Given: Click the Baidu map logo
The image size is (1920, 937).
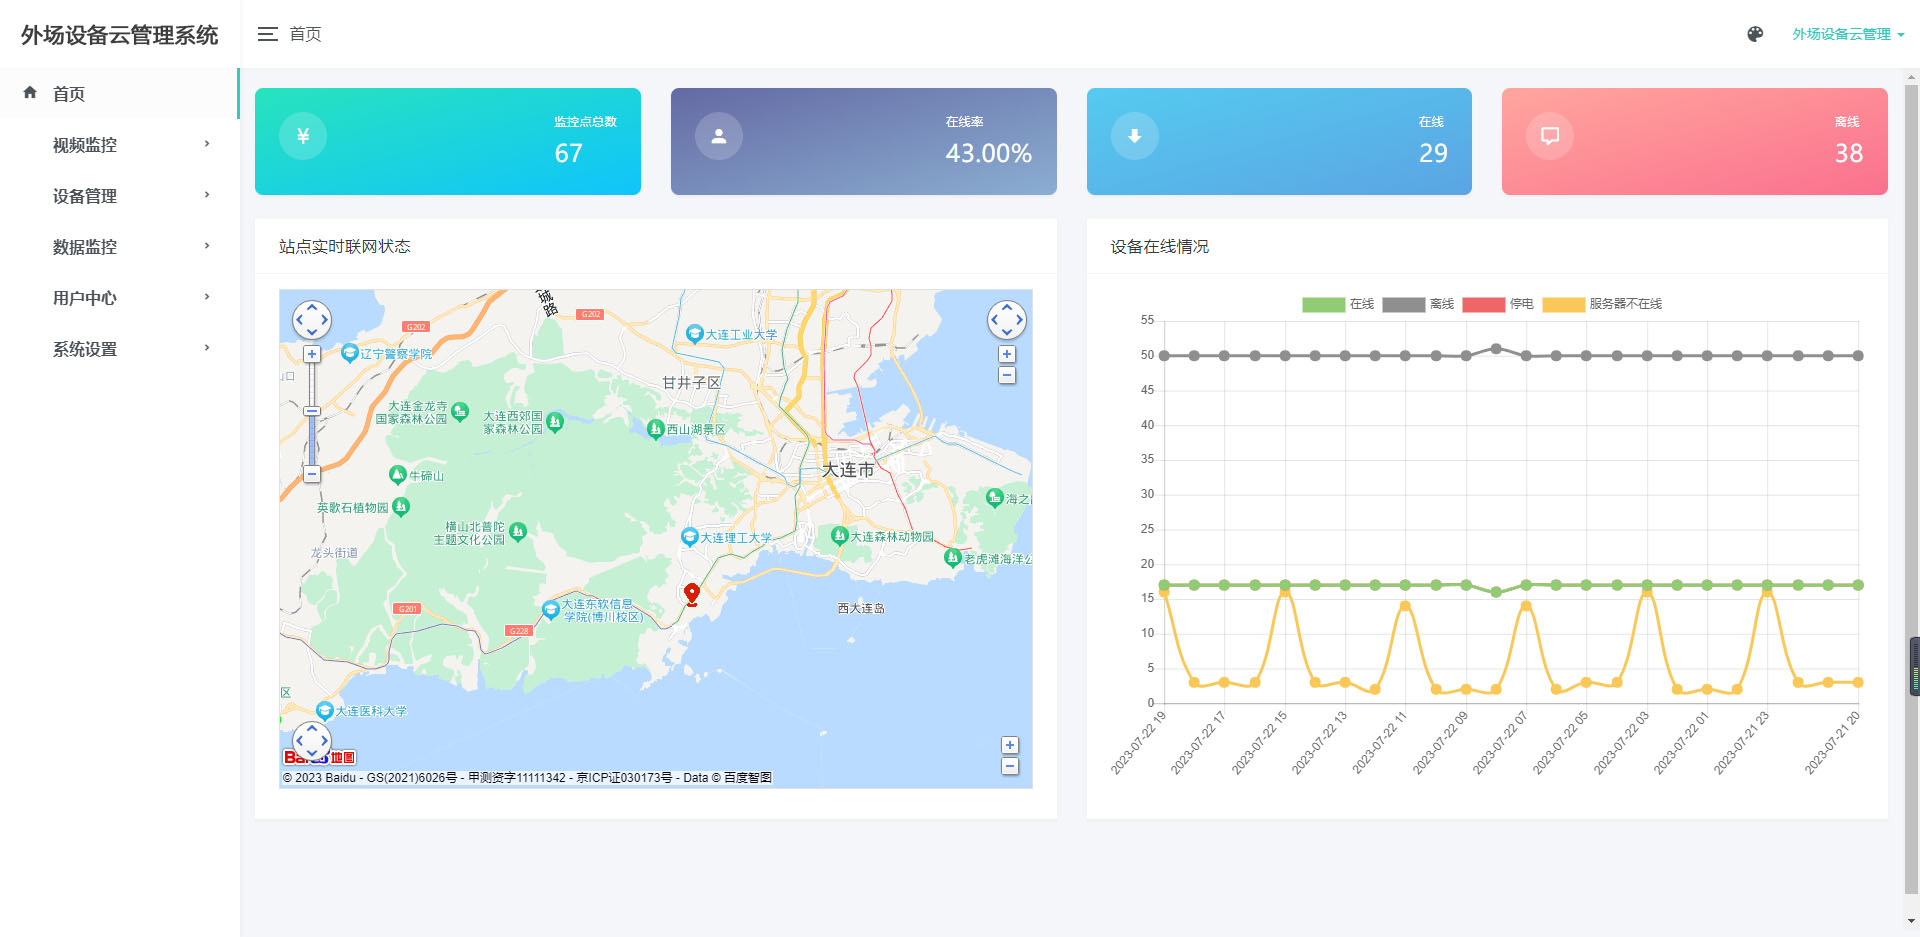Looking at the screenshot, I should 319,757.
